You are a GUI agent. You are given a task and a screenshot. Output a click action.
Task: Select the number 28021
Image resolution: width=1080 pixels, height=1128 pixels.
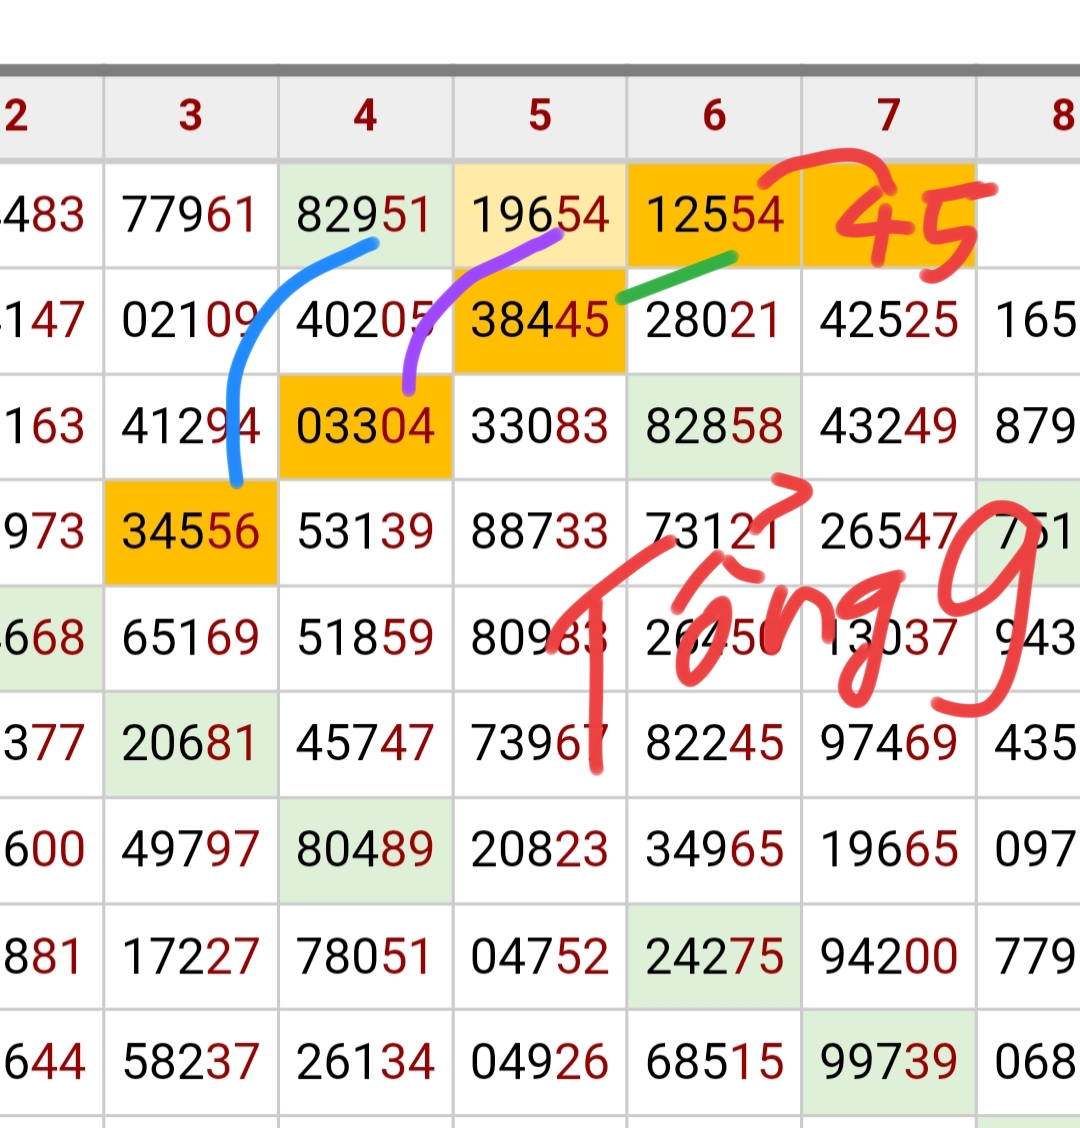pyautogui.click(x=714, y=321)
